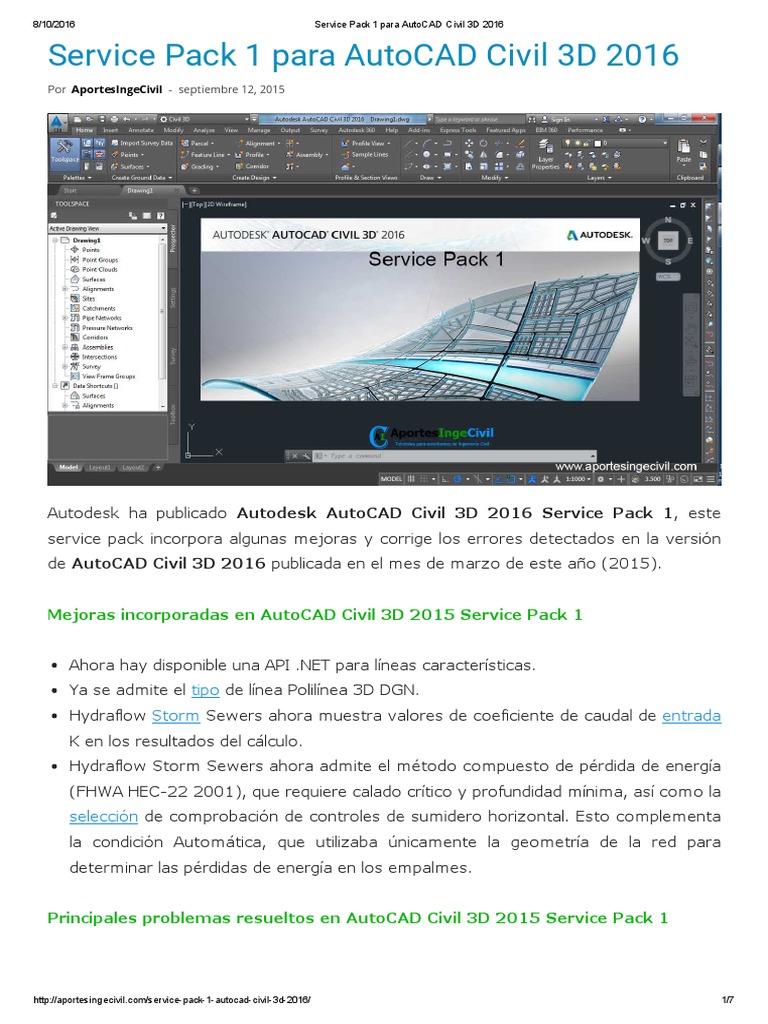This screenshot has height=1024, width=768.
Task: Click the Import Survey Data button
Action: pyautogui.click(x=141, y=143)
